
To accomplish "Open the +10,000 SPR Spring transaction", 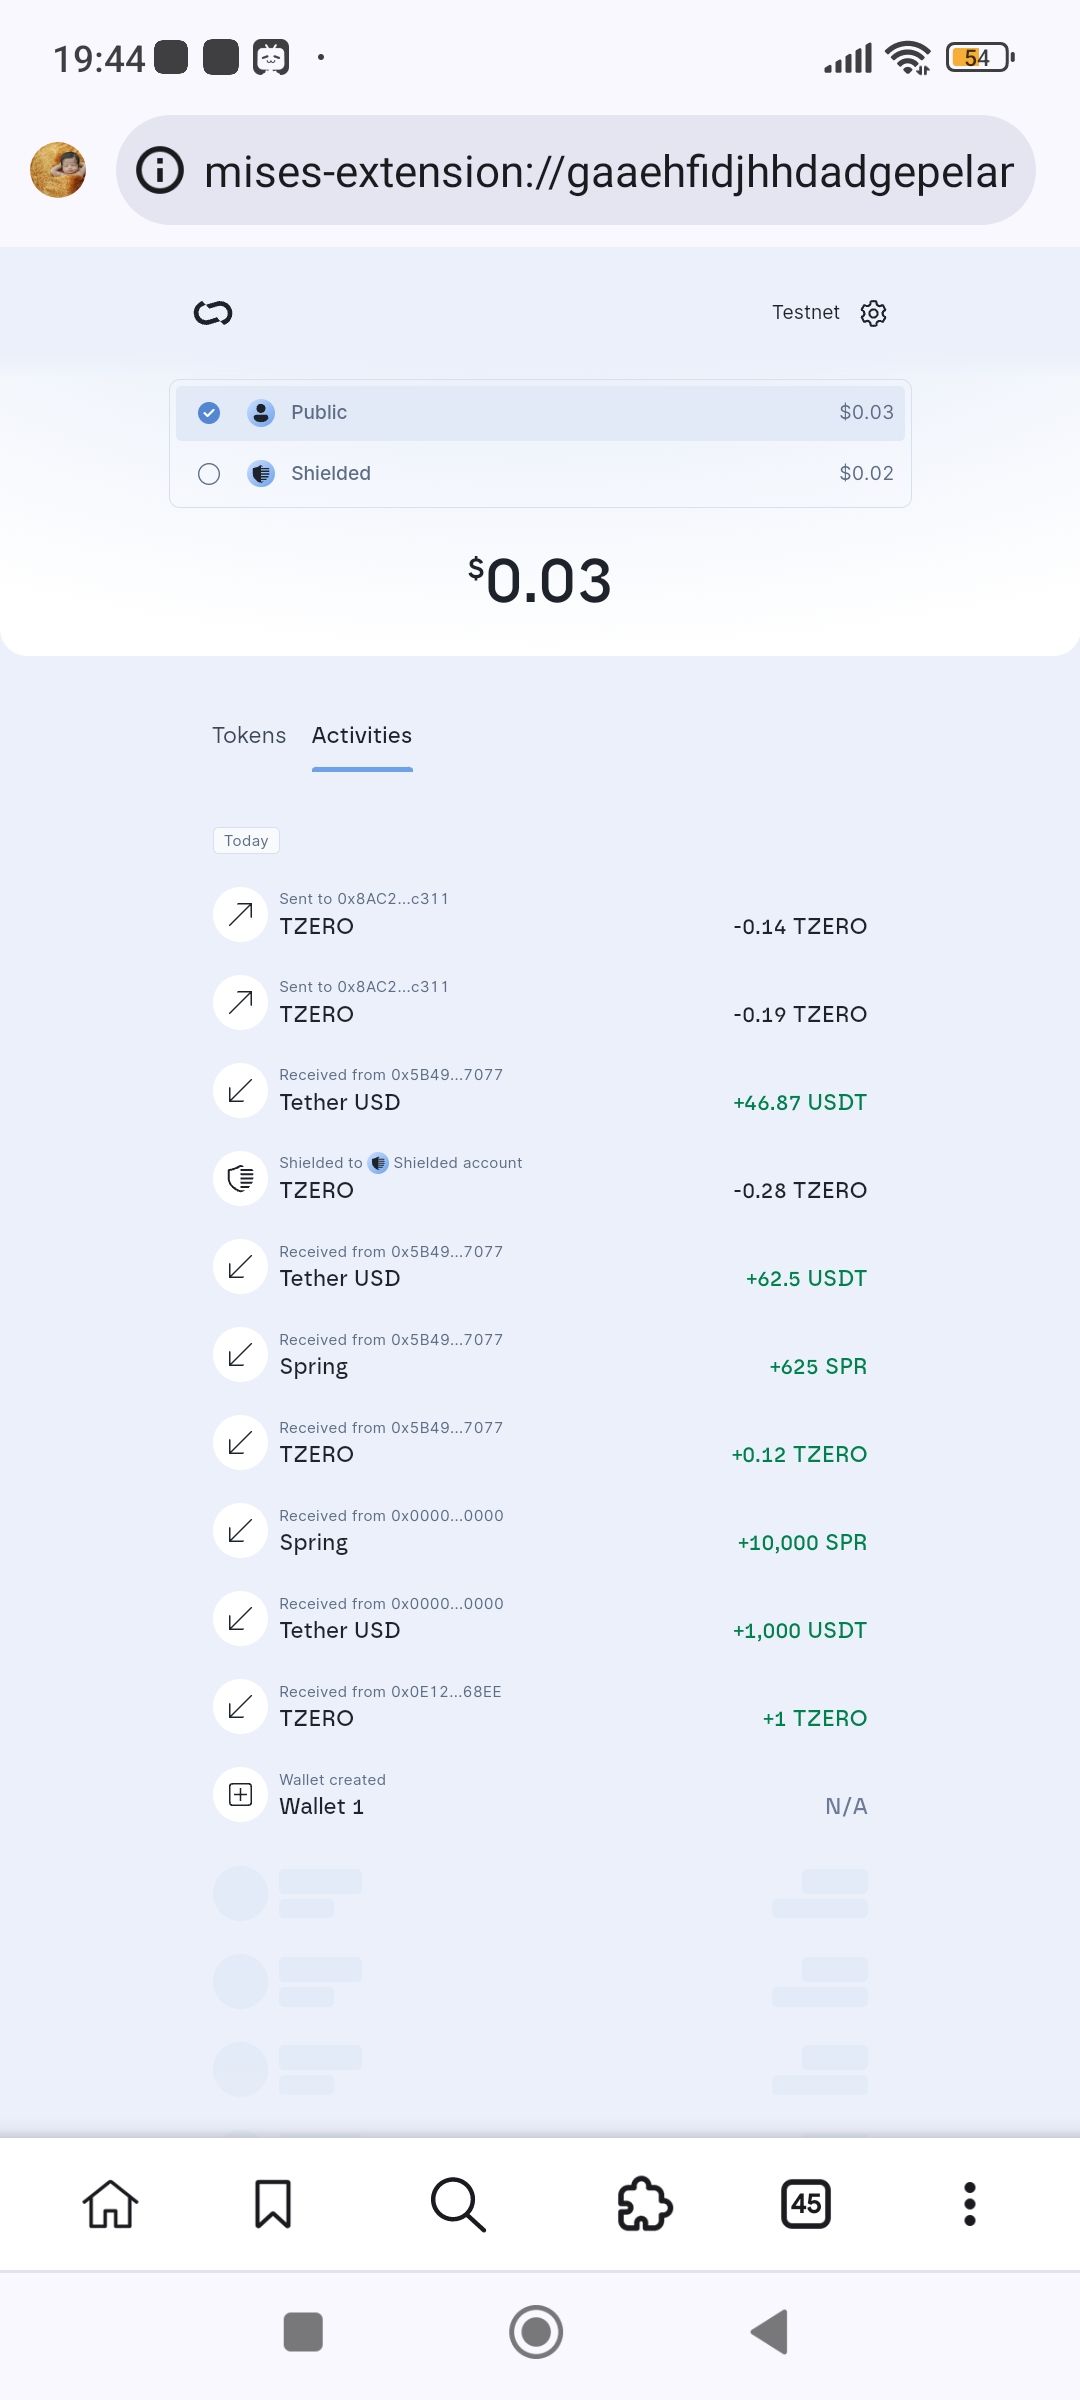I will pyautogui.click(x=540, y=1530).
